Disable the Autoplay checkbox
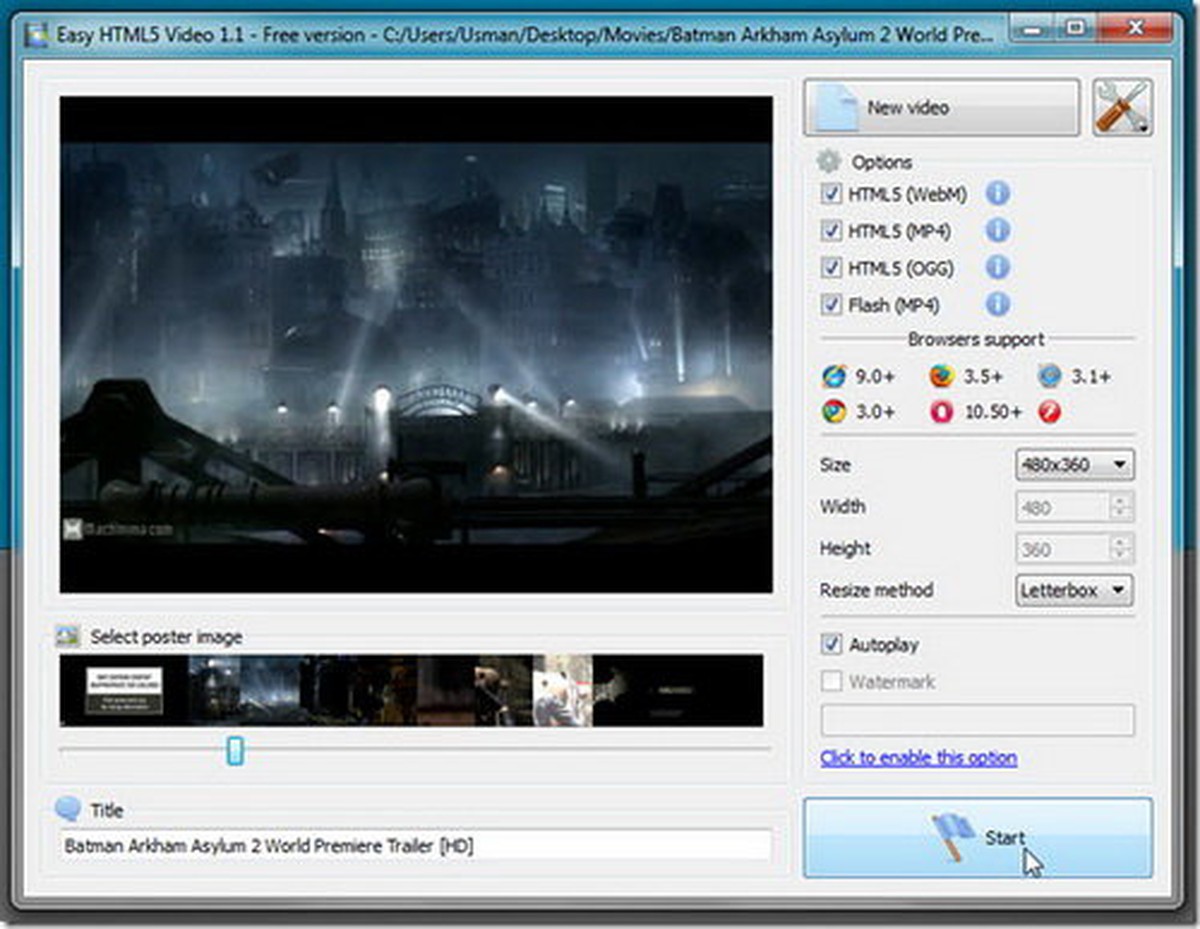The height and width of the screenshot is (929, 1200). tap(830, 645)
